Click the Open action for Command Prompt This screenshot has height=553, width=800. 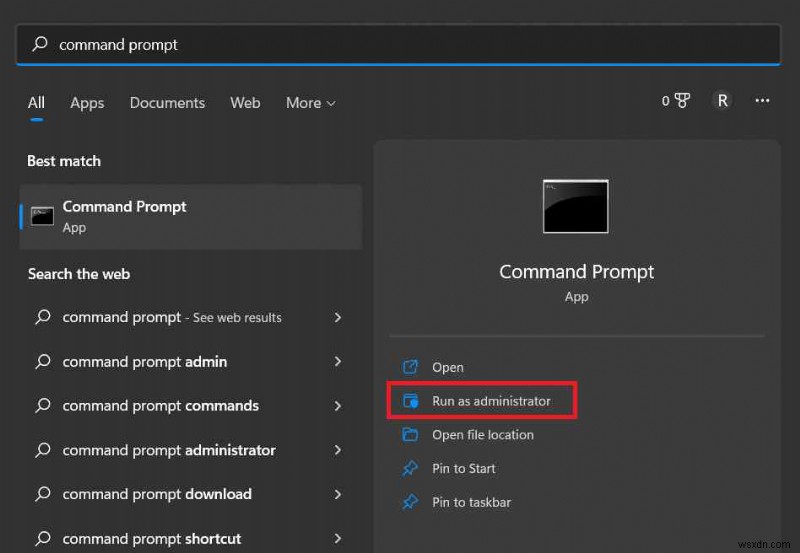click(447, 368)
